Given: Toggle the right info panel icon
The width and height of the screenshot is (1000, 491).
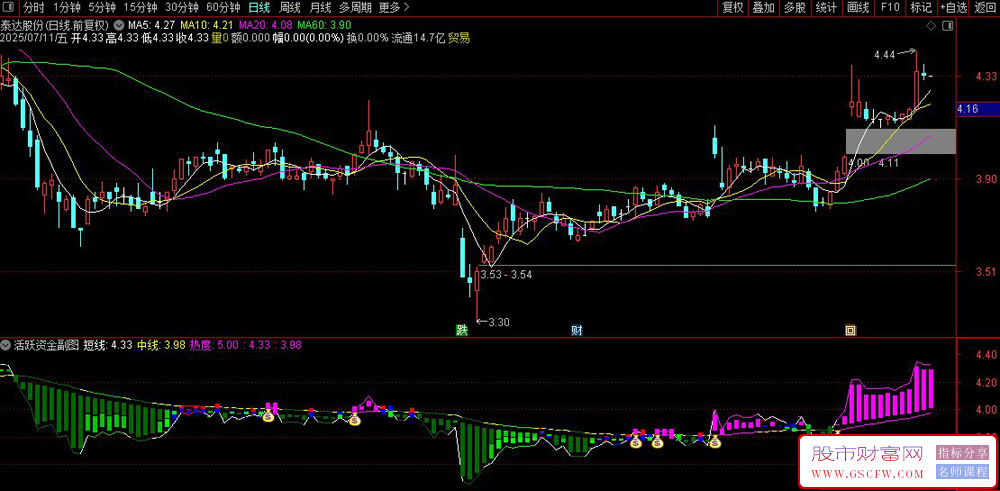Looking at the screenshot, I should 947,26.
